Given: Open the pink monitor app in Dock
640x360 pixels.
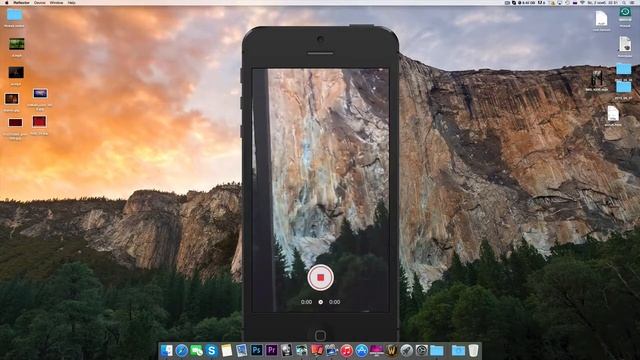Looking at the screenshot, I should tap(376, 350).
